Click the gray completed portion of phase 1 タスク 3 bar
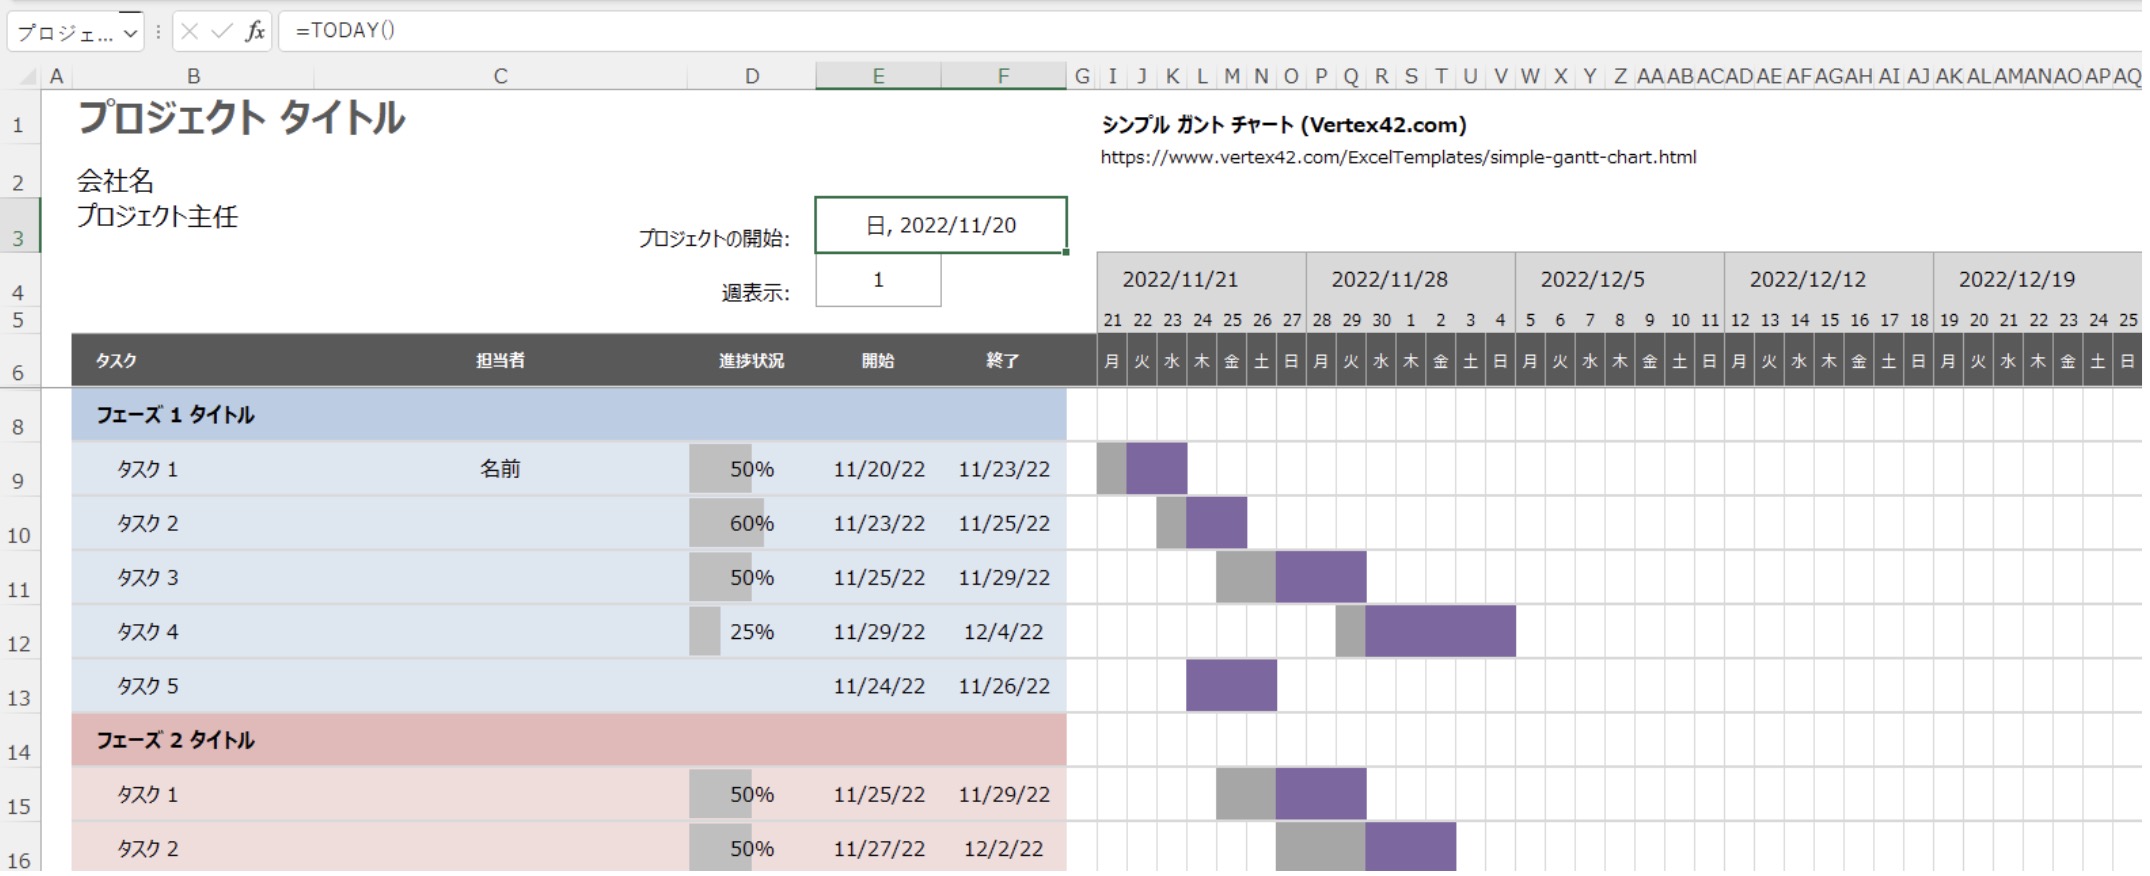 click(1246, 578)
